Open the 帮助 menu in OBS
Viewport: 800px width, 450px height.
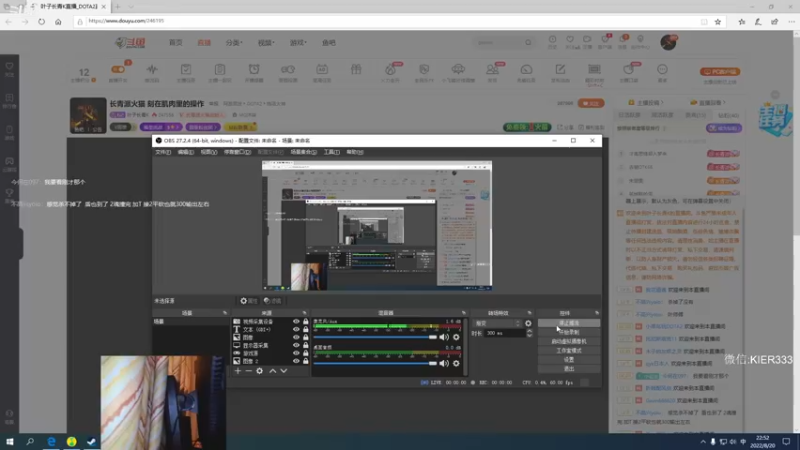point(355,152)
